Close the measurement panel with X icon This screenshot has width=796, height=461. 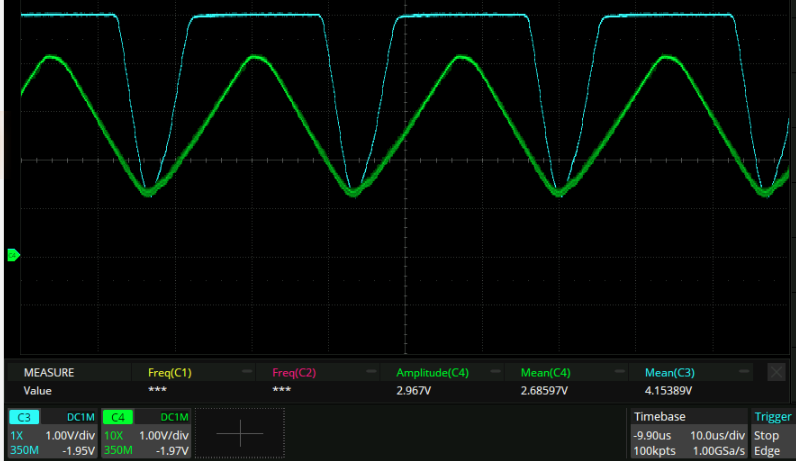click(776, 372)
